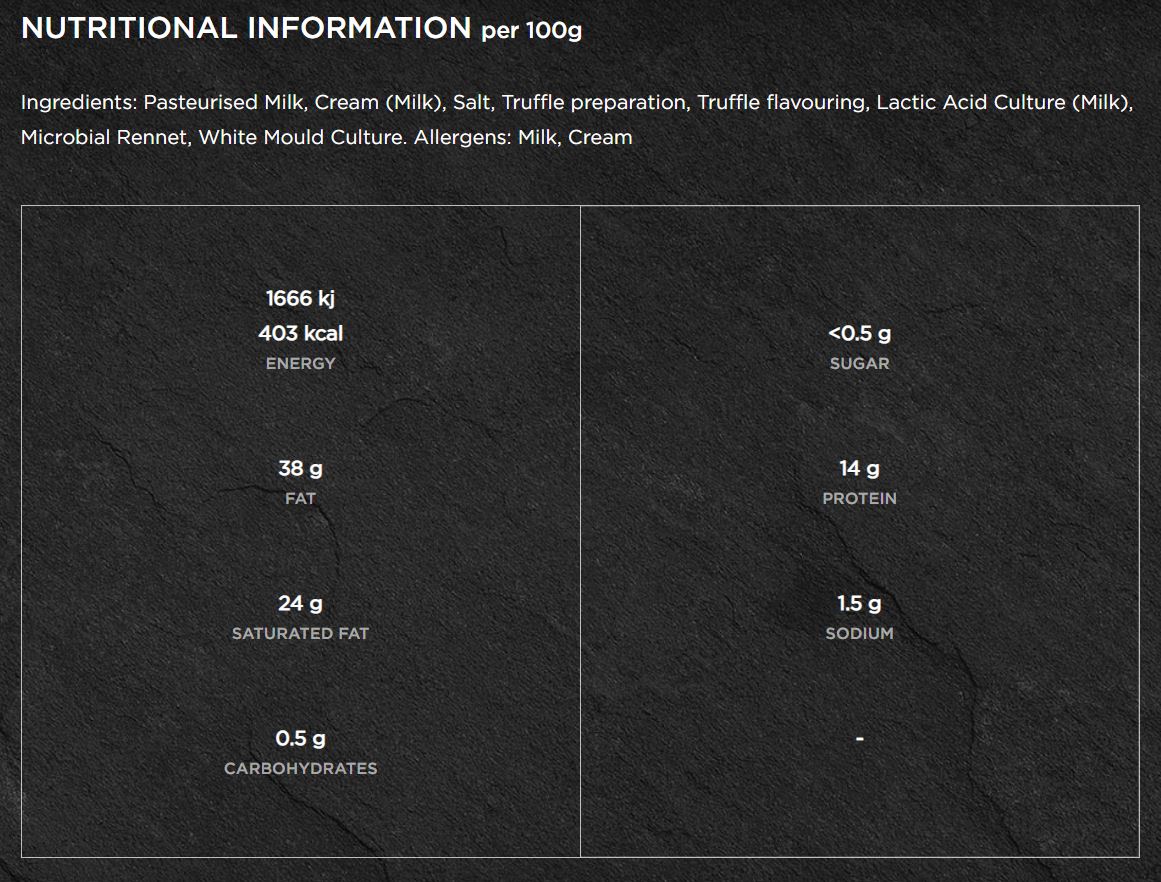Click the SODIUM label
Viewport: 1161px width, 882px height.
pos(859,633)
